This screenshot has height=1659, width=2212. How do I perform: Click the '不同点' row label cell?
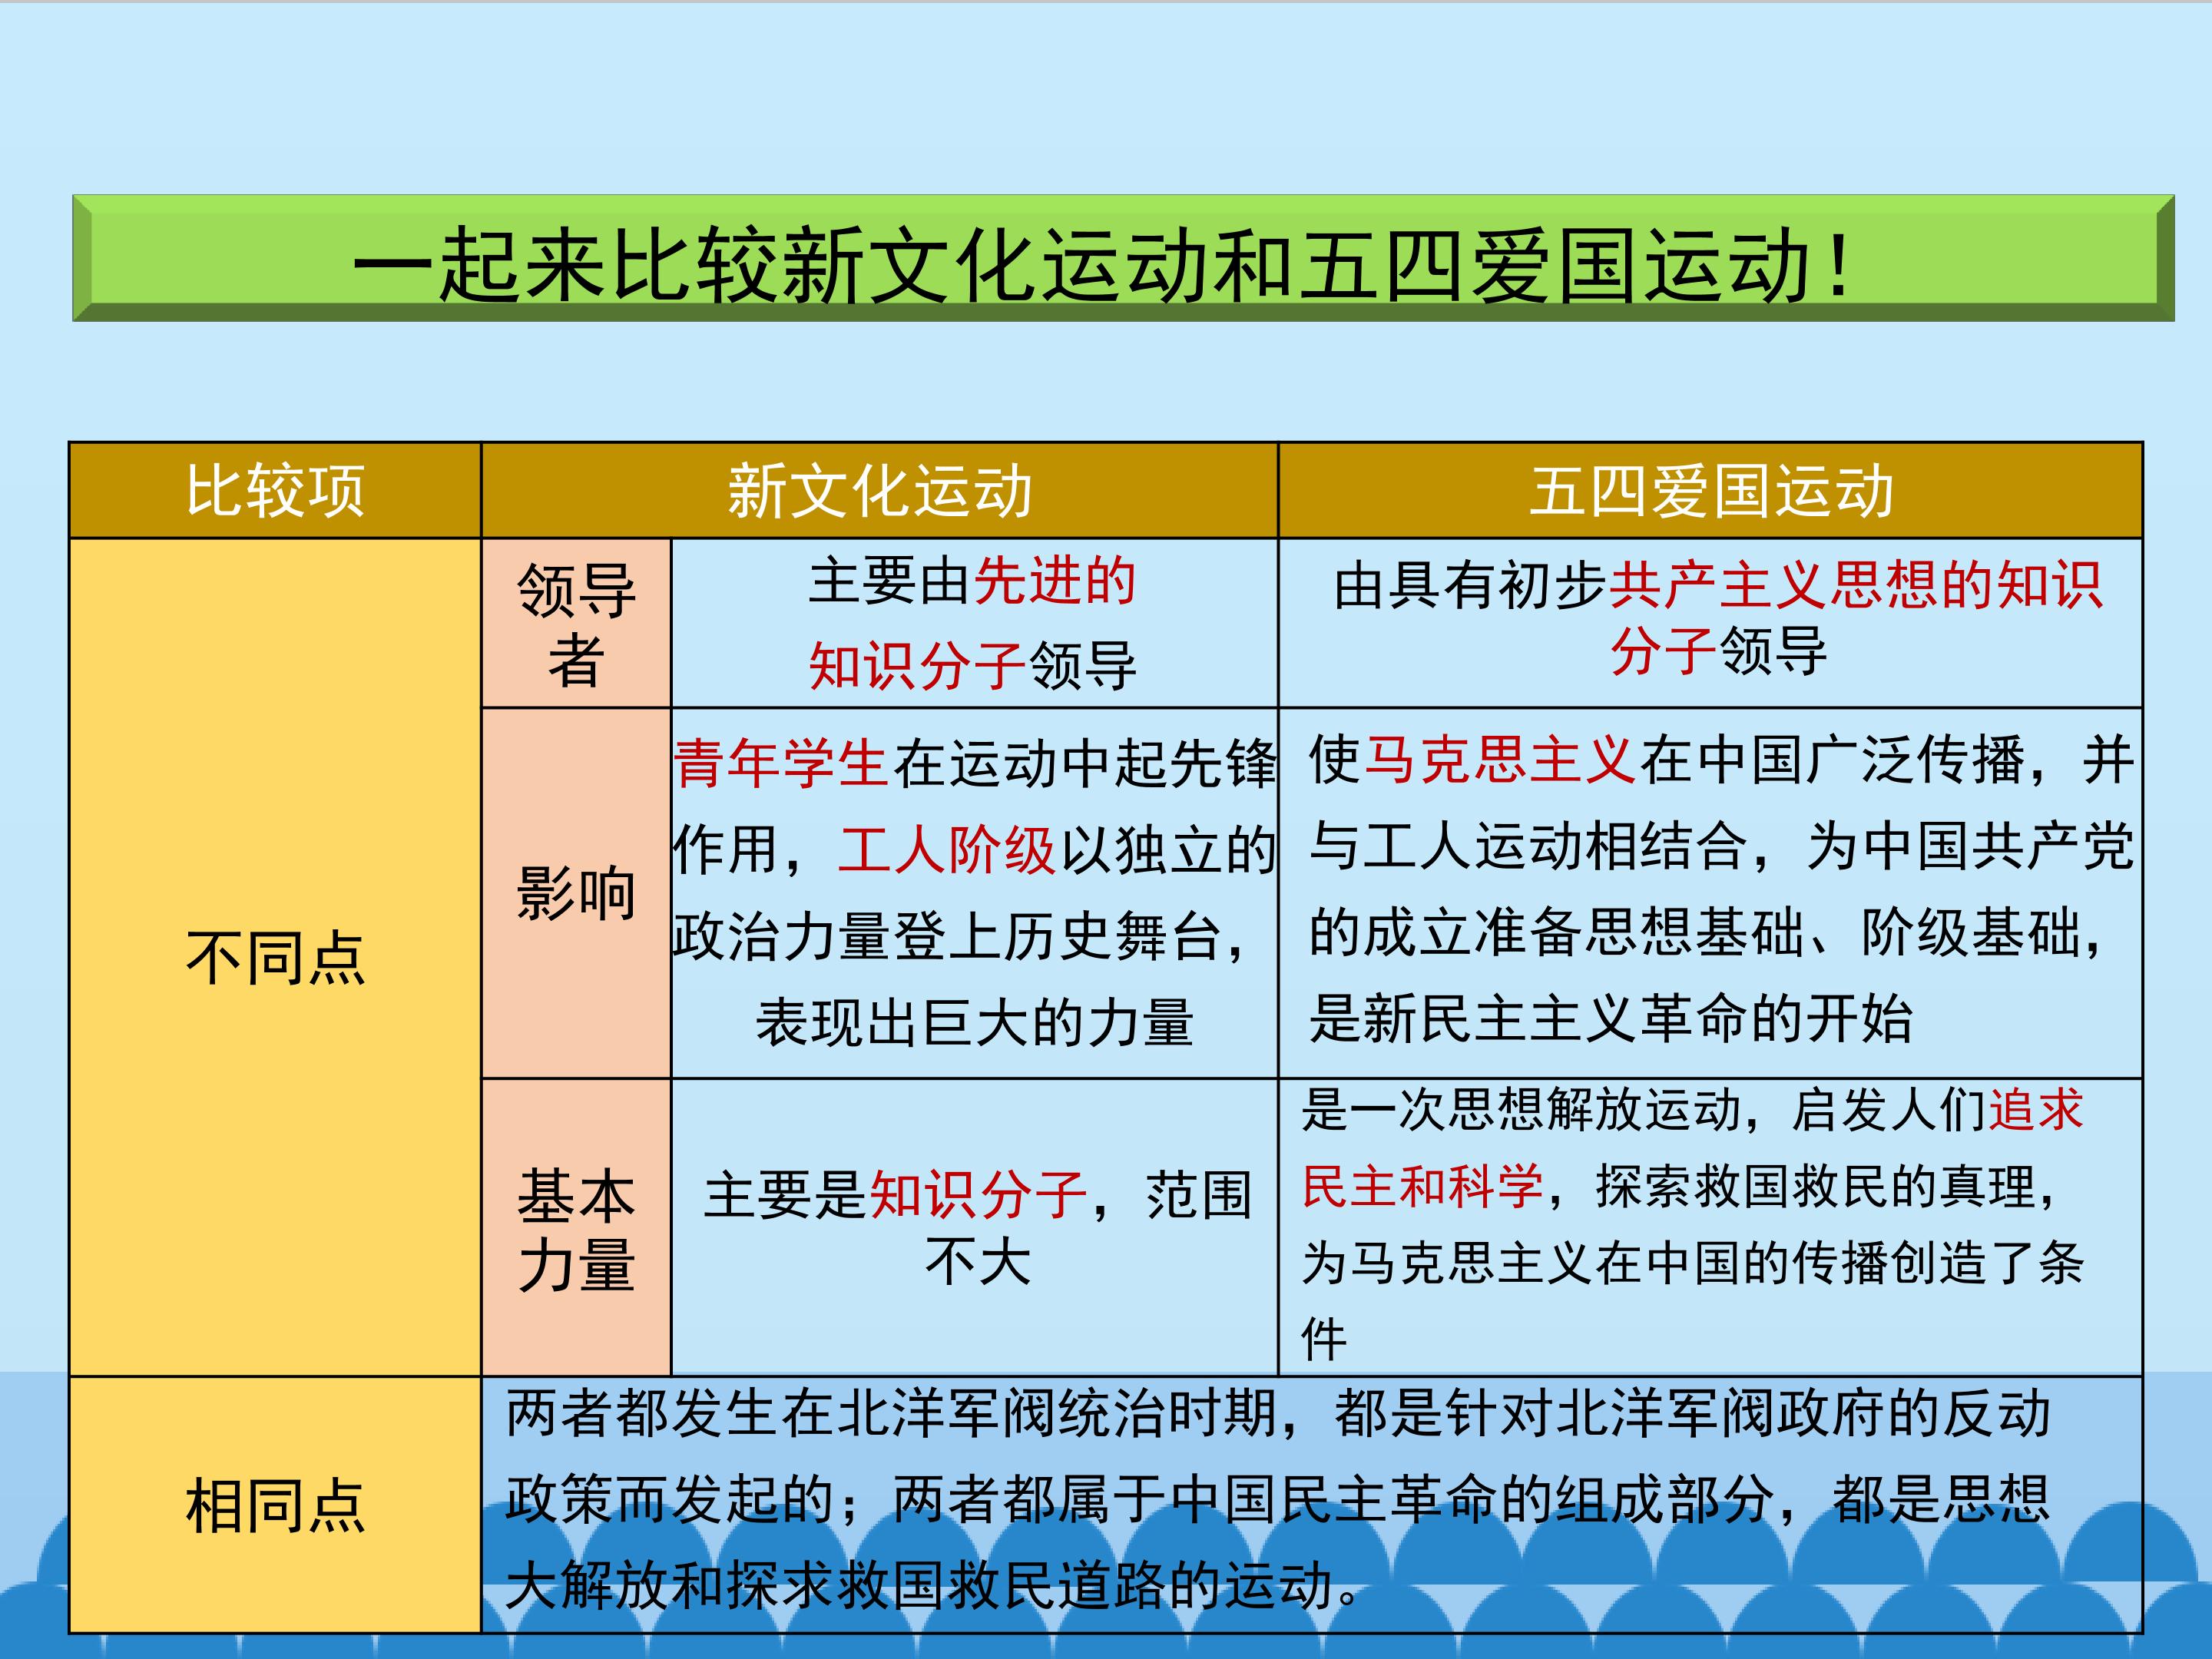275,957
